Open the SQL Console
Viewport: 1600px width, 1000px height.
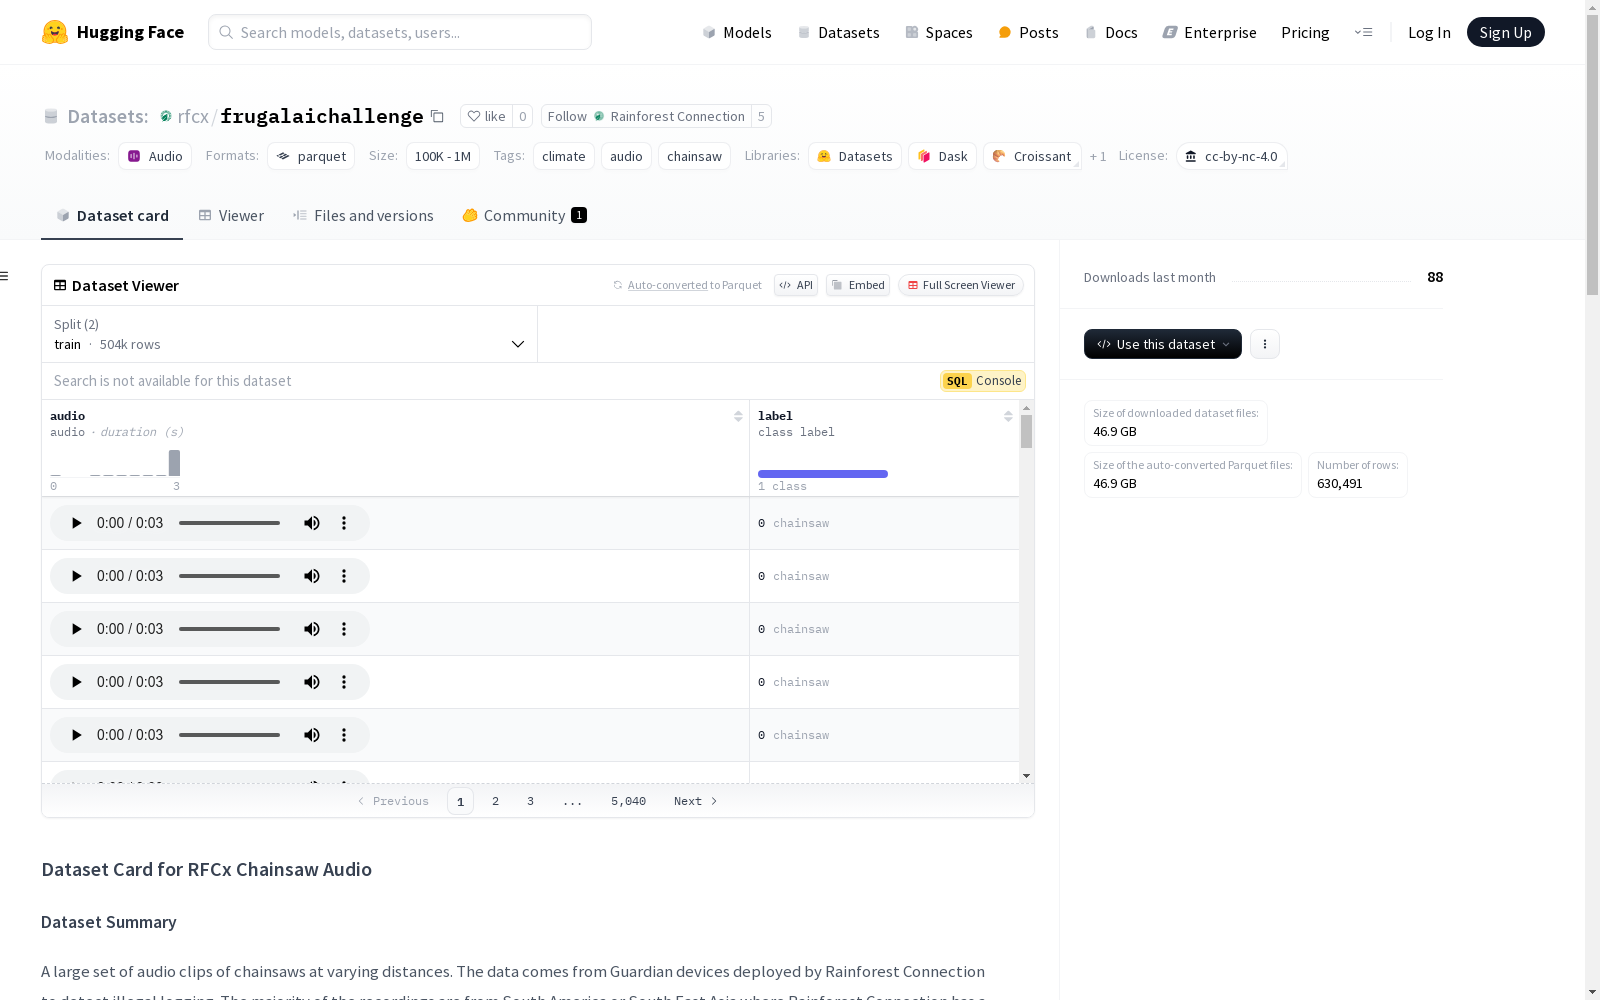[x=983, y=381]
